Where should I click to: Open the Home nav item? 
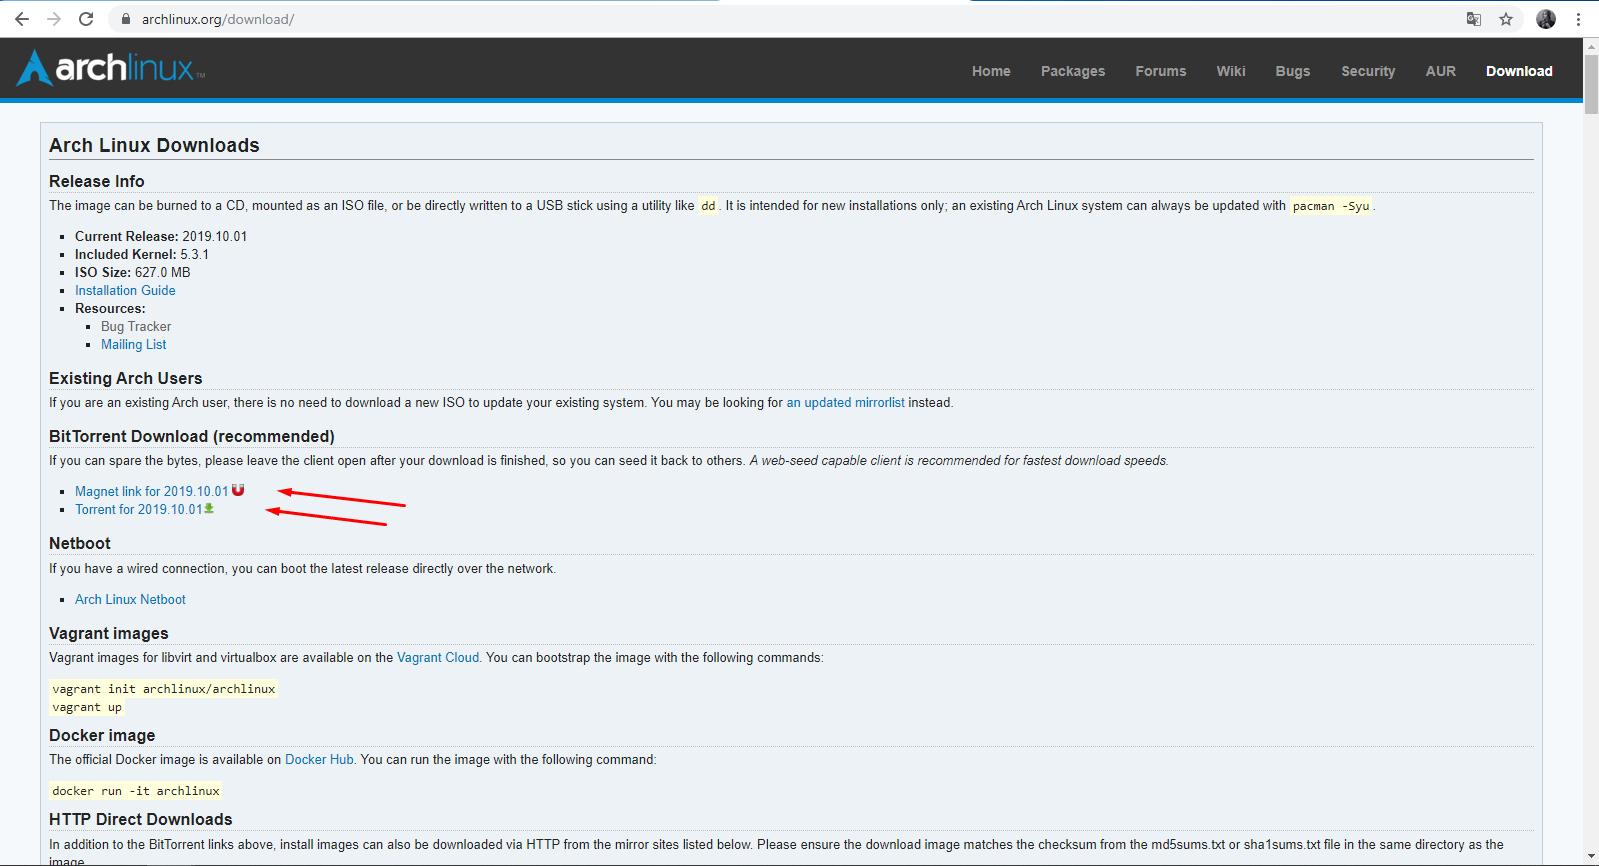[991, 71]
